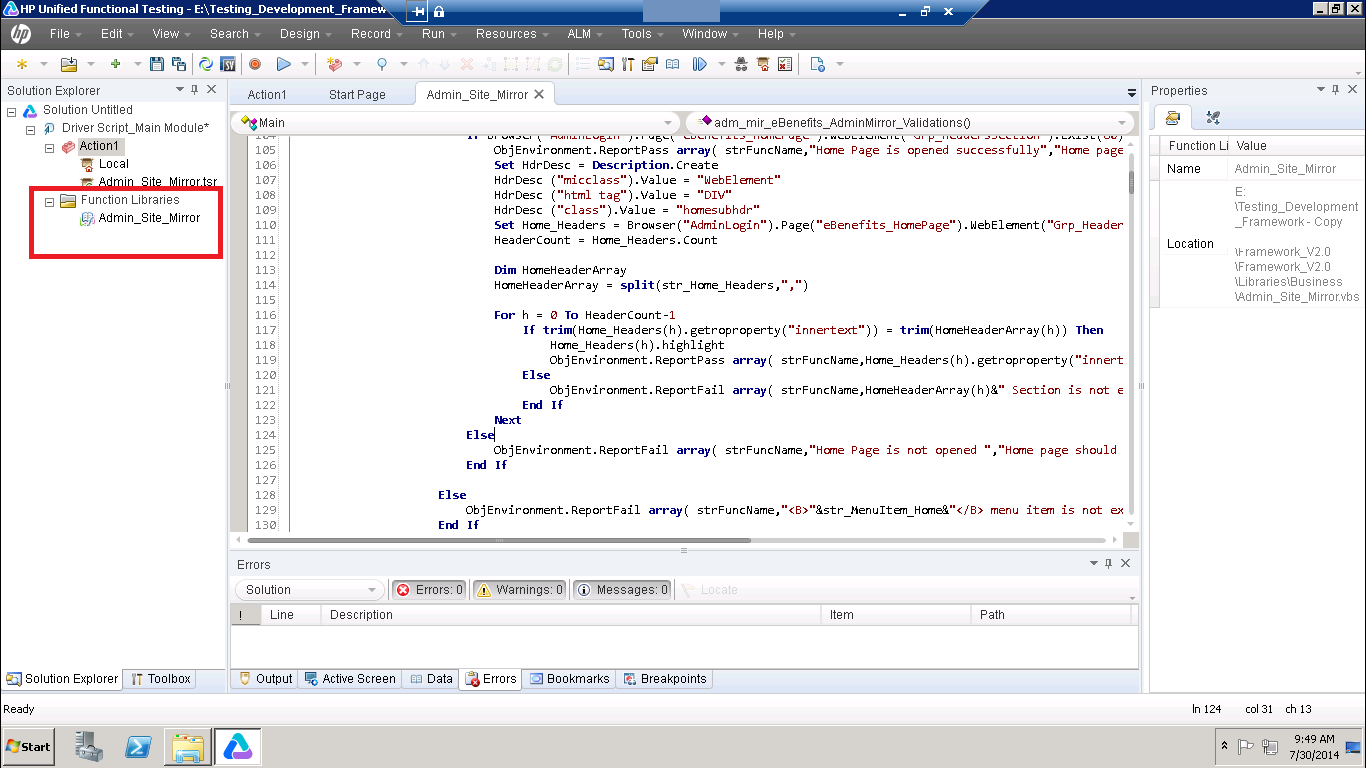View run results via the results icon
Image resolution: width=1366 pixels, height=768 pixels.
coord(784,64)
